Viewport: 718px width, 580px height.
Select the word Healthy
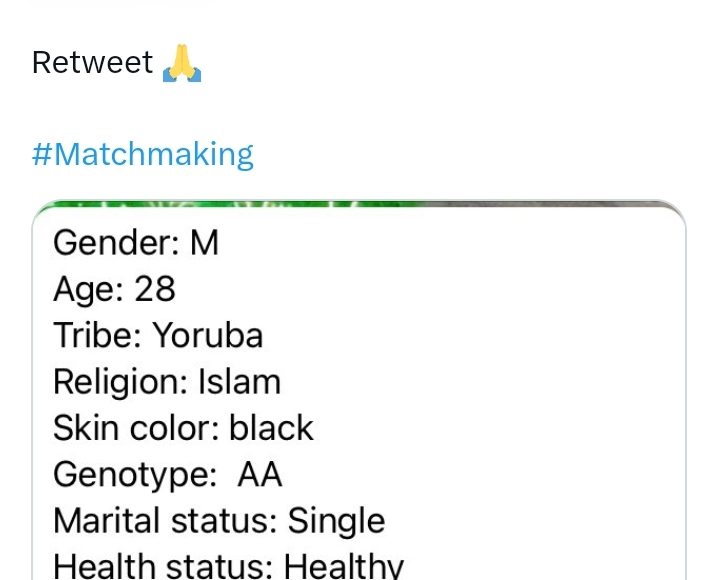pyautogui.click(x=344, y=566)
